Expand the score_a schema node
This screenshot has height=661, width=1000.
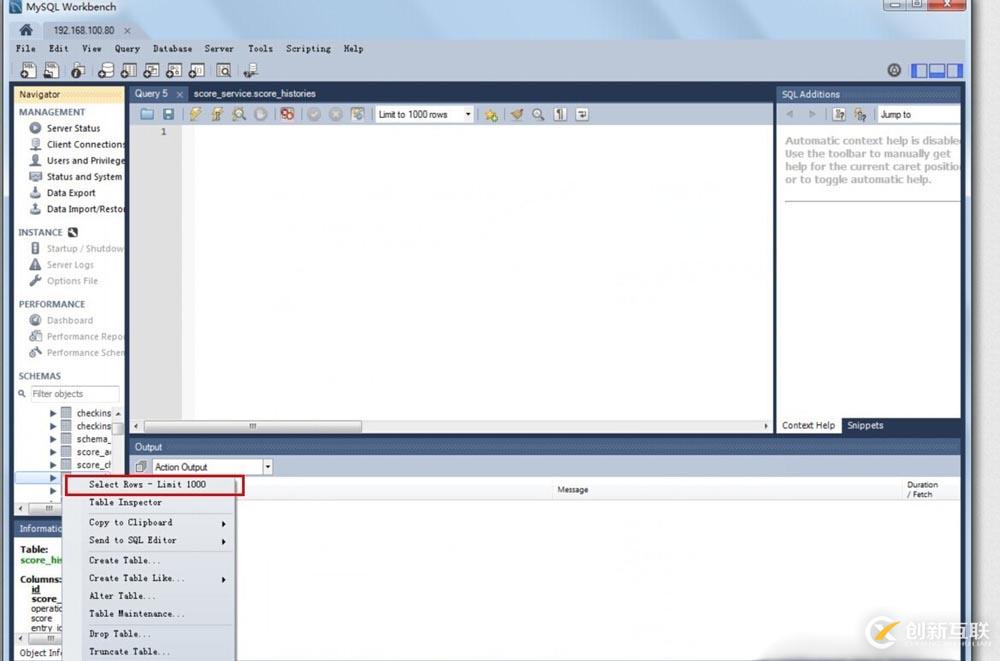(x=53, y=452)
